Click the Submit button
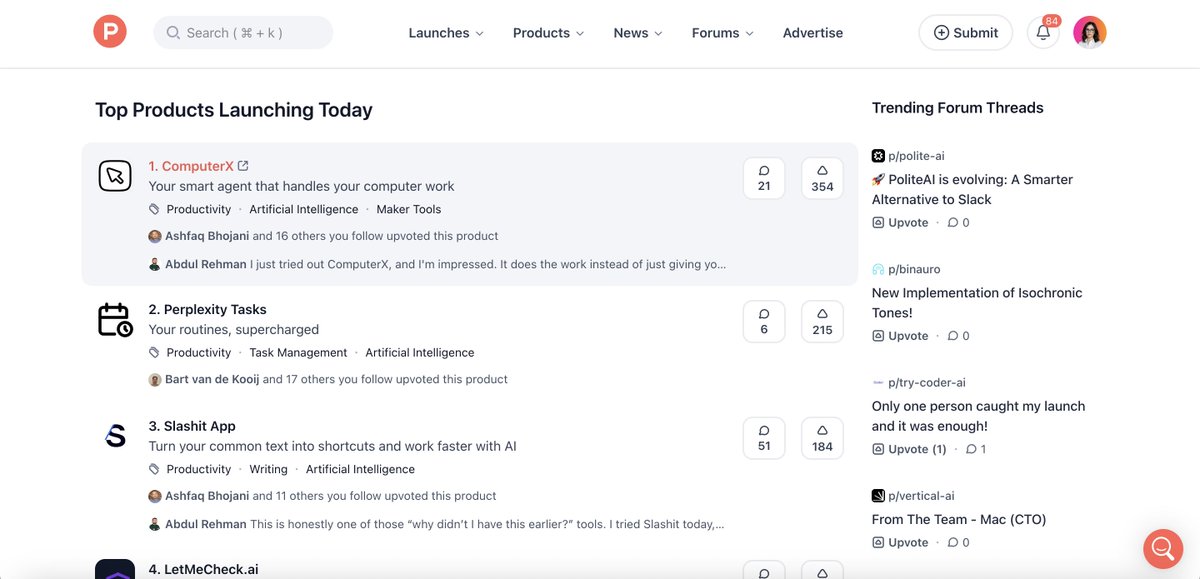This screenshot has height=579, width=1200. point(966,32)
